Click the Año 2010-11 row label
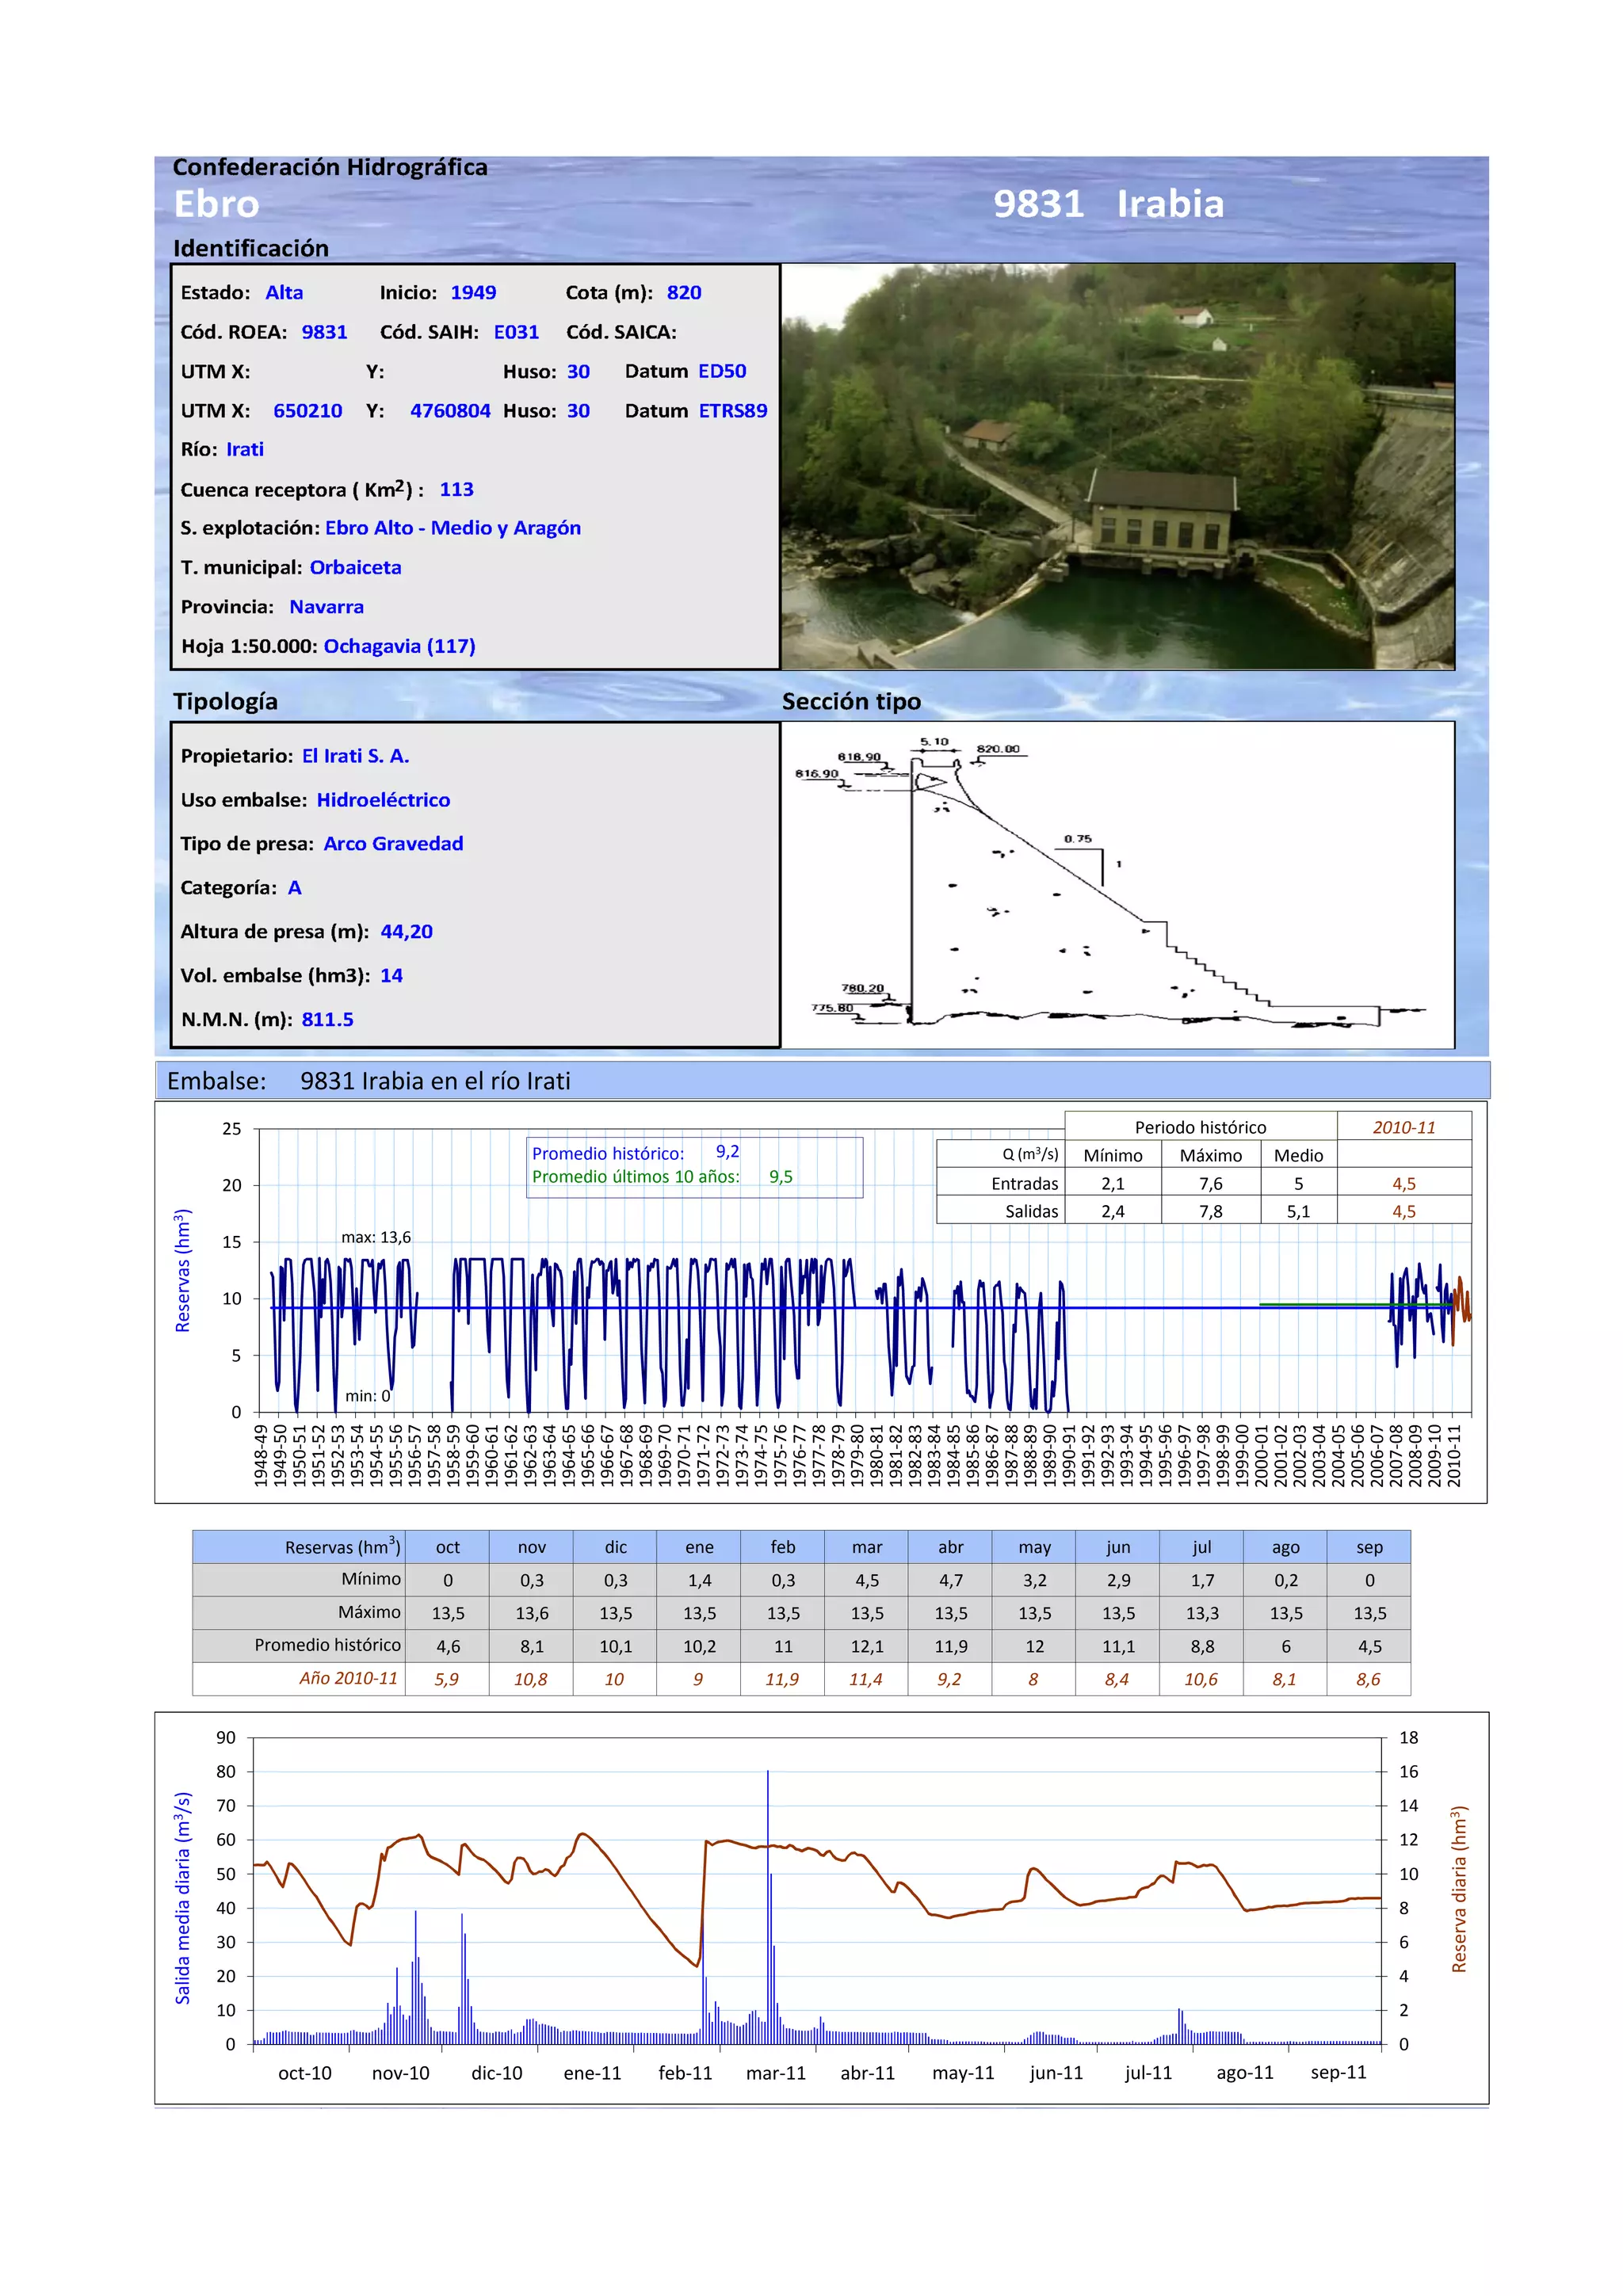Viewport: 1623px width, 2296px height. point(348,1678)
